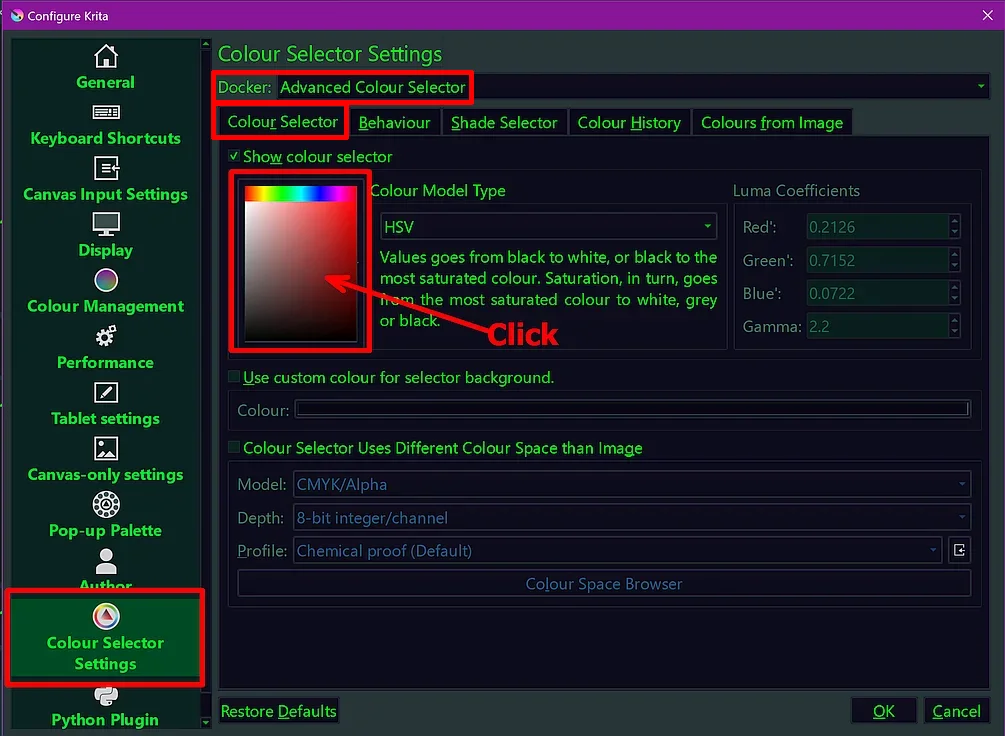Open Canvas Input Settings icon
The width and height of the screenshot is (1005, 736).
pos(106,169)
